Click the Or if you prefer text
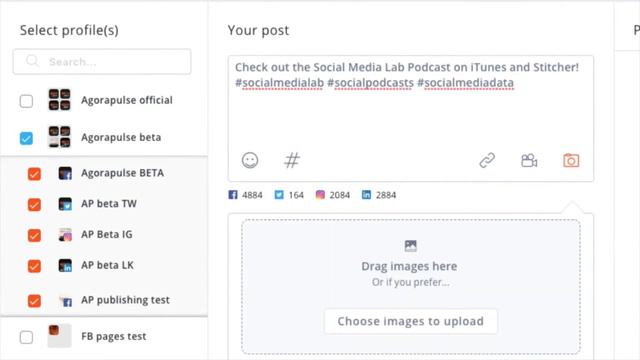 (x=411, y=282)
